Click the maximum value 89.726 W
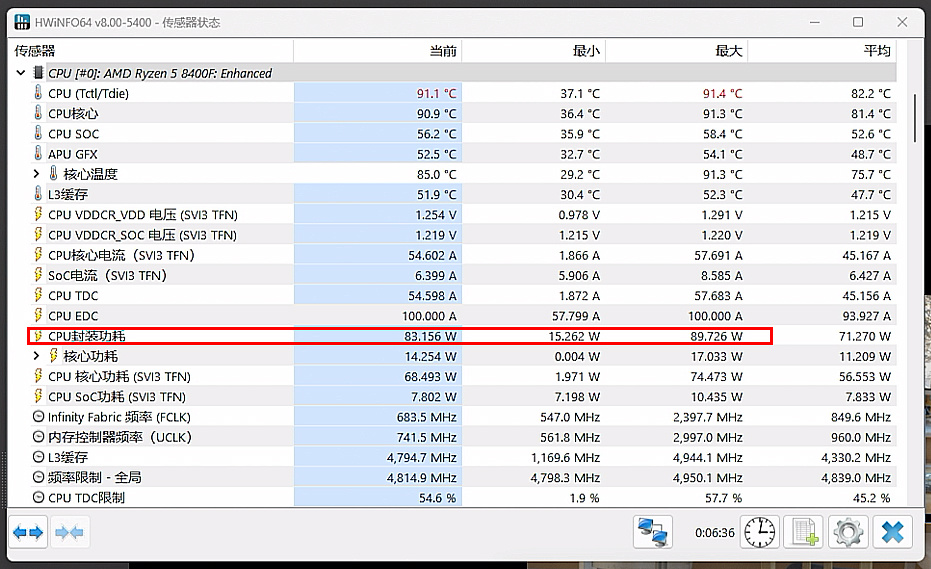This screenshot has width=931, height=569. click(716, 336)
